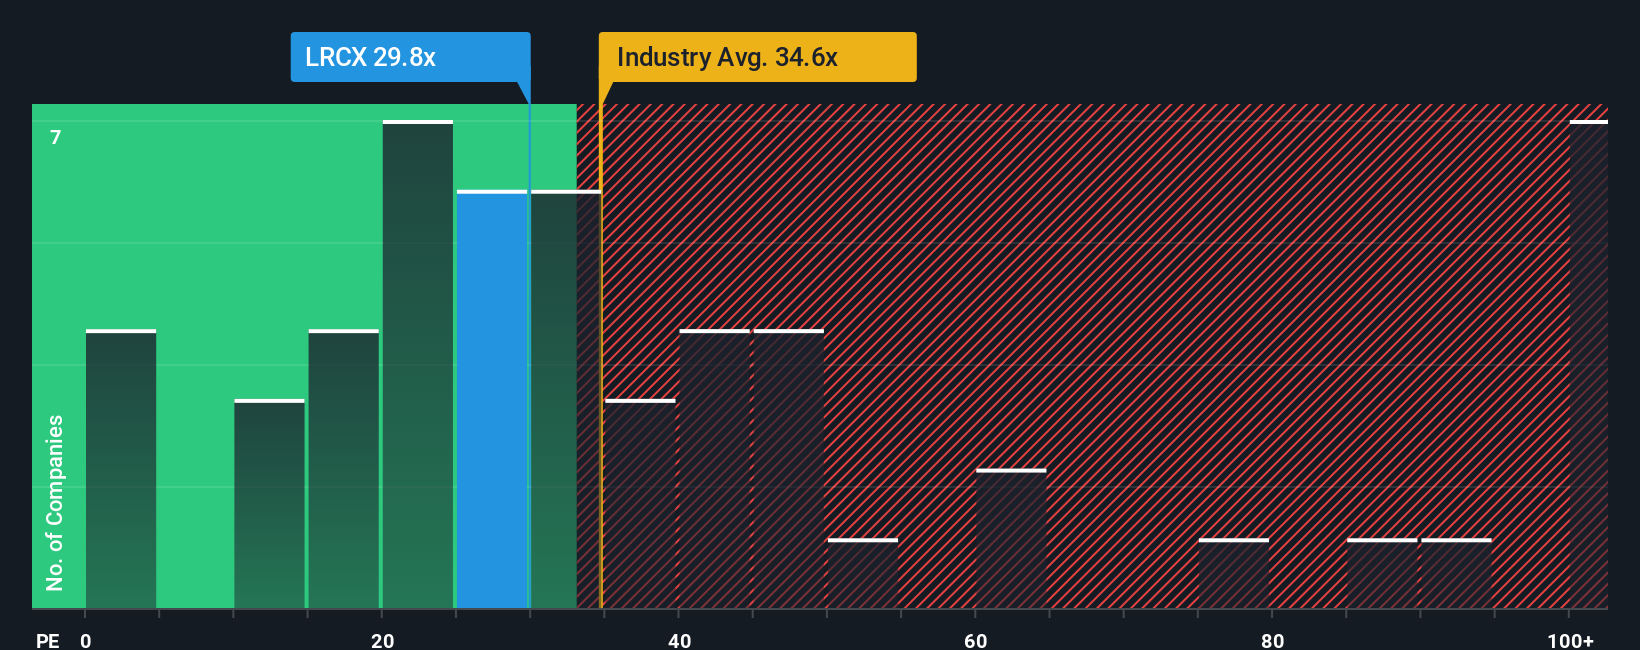Click the bar at PE 40 to 45
Viewport: 1640px width, 650px height.
click(x=714, y=469)
